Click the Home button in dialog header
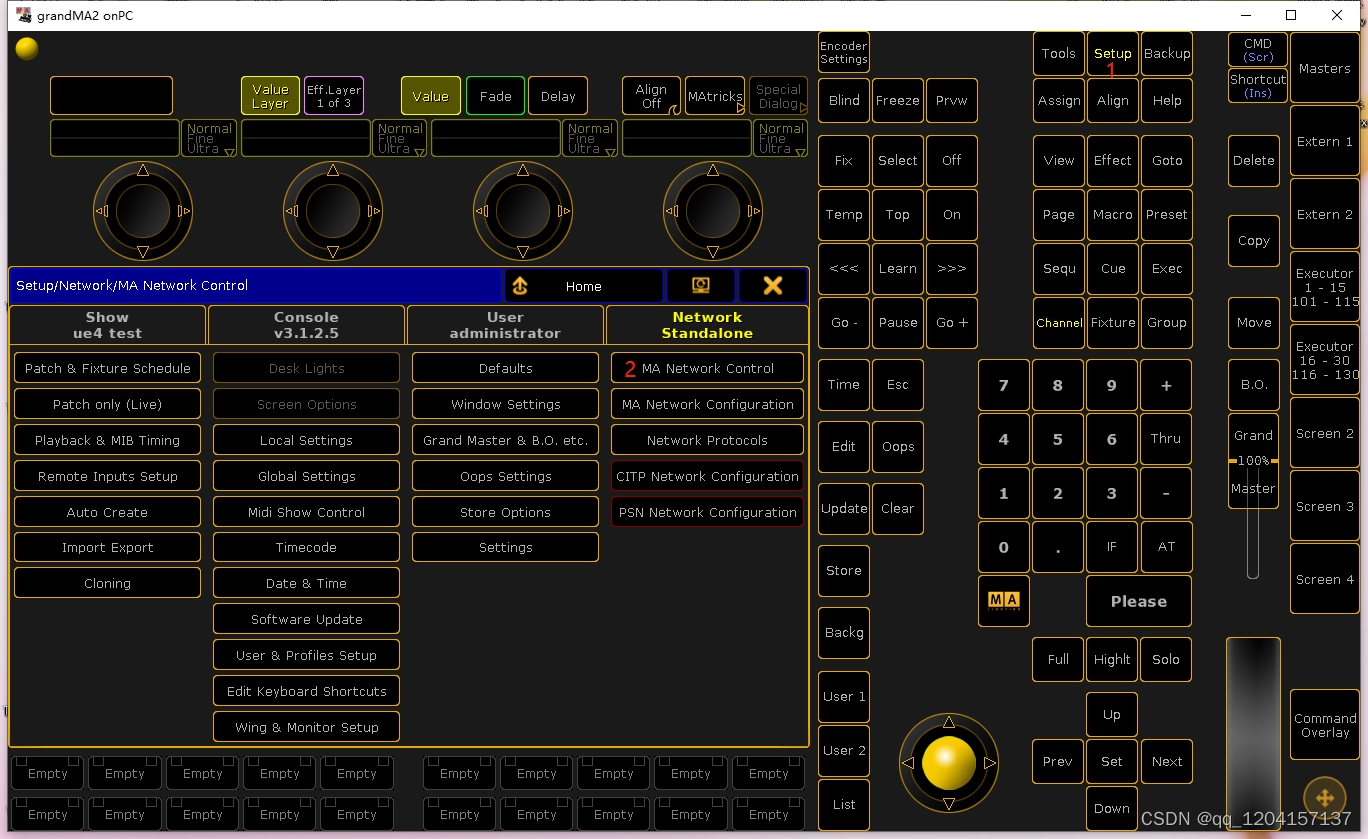Image resolution: width=1368 pixels, height=839 pixels. [x=584, y=286]
